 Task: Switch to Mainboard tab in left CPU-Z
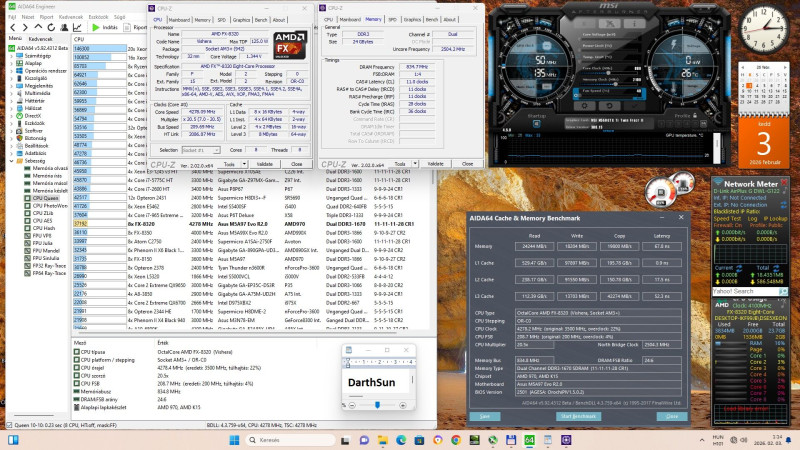point(179,20)
